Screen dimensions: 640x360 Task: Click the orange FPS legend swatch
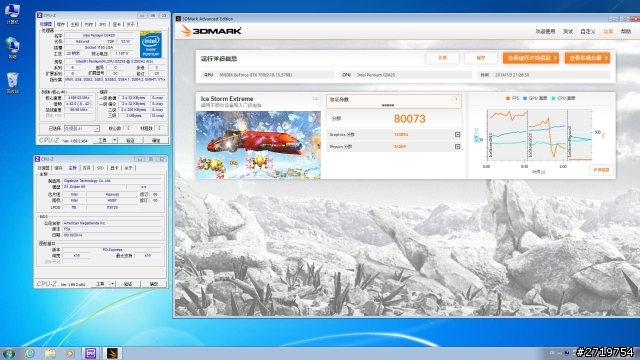[508, 98]
